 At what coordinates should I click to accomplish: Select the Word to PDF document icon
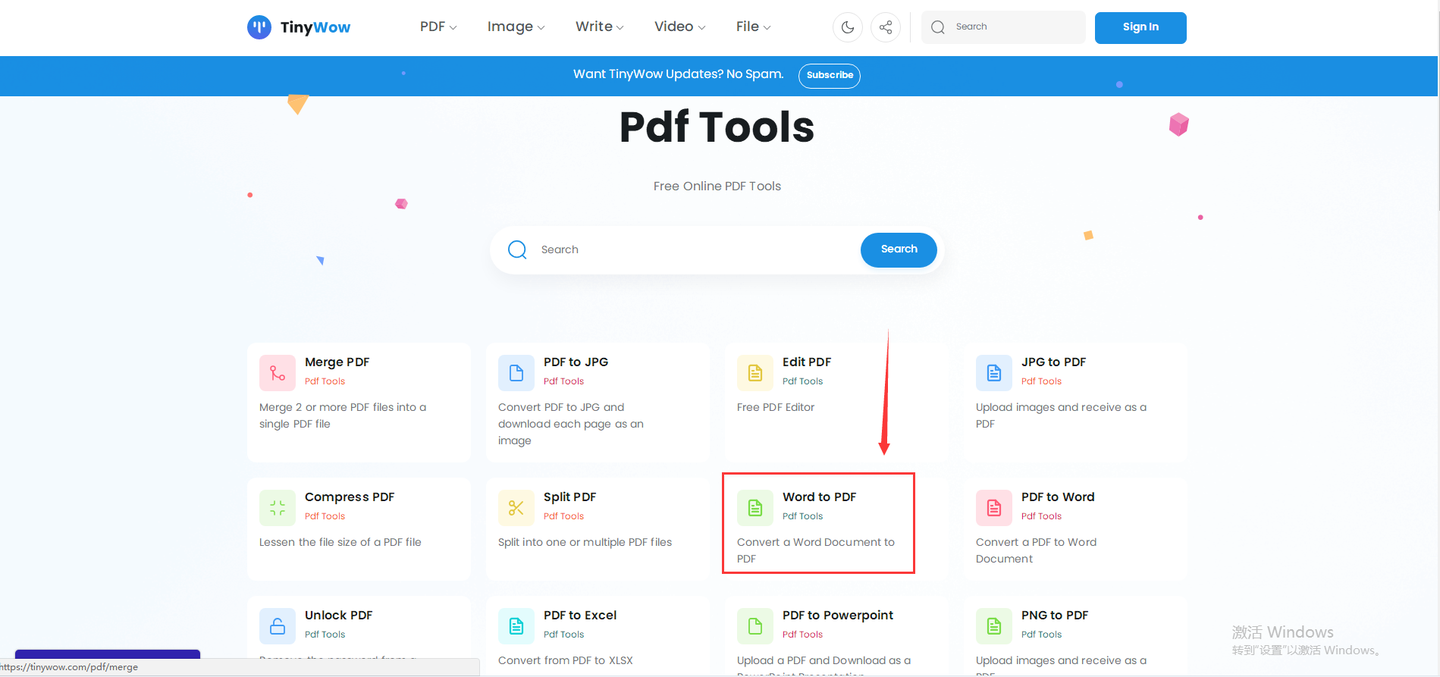point(755,507)
